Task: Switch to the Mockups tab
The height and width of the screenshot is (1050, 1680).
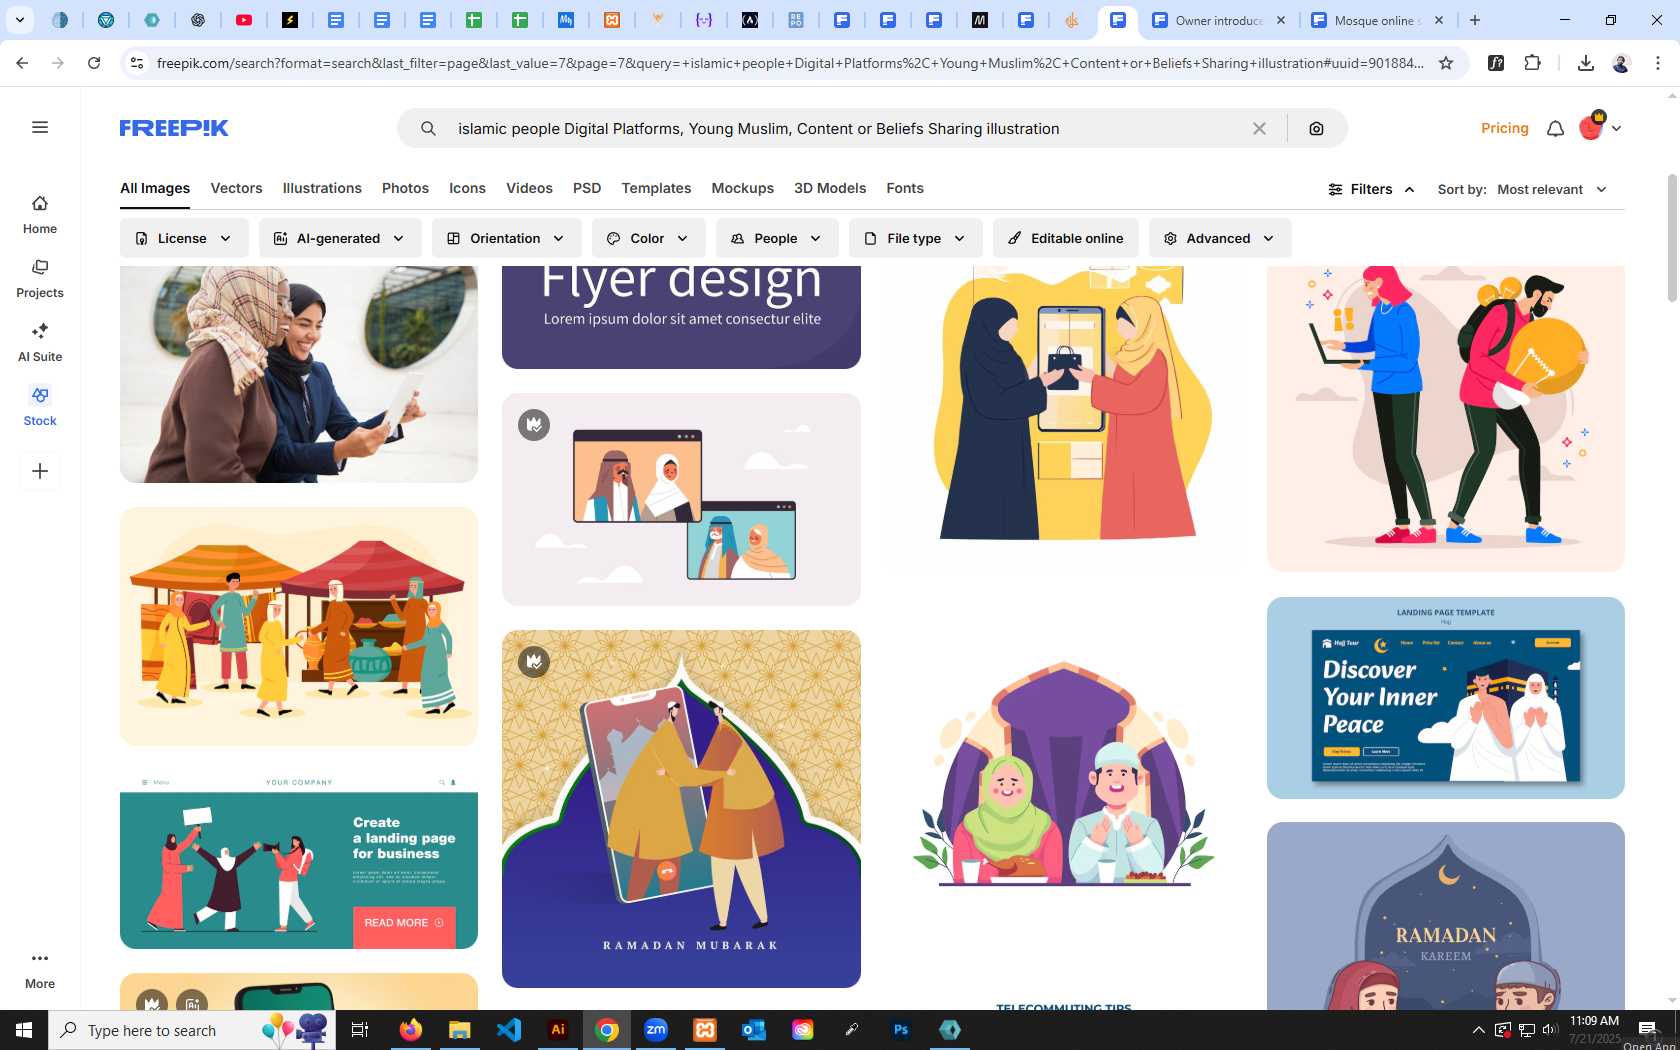Action: (x=742, y=188)
